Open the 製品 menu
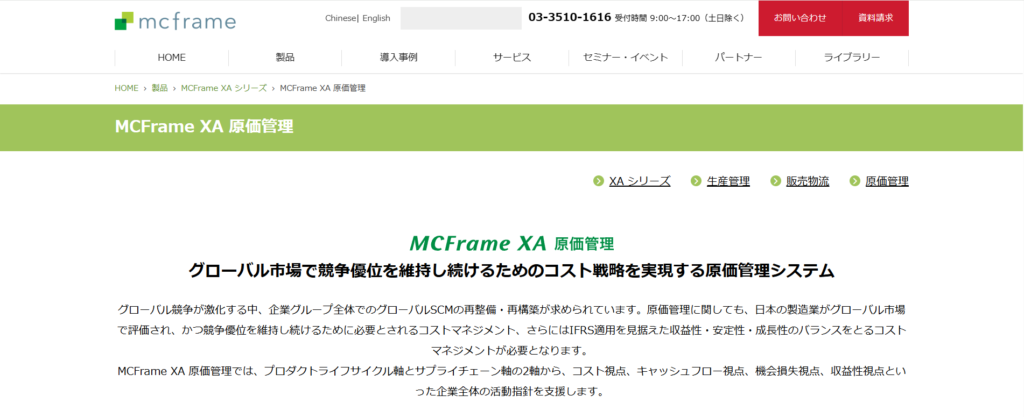Viewport: 1024px width, 417px height. tap(285, 57)
